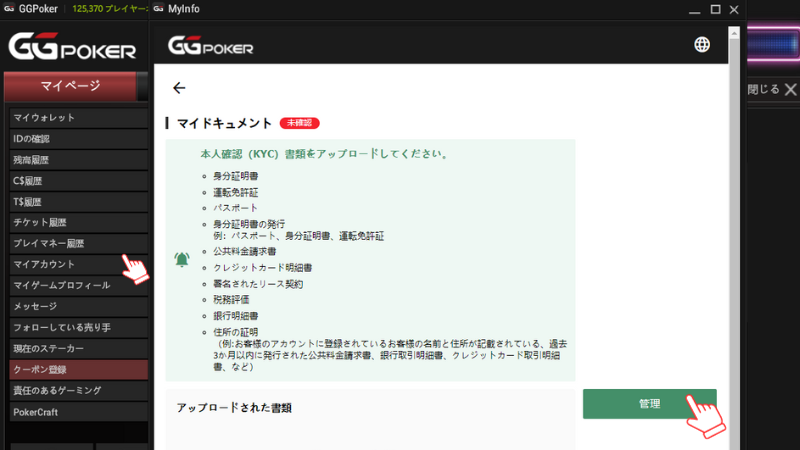Click the X icon beside 閉じる
This screenshot has height=450, width=800.
(x=791, y=90)
